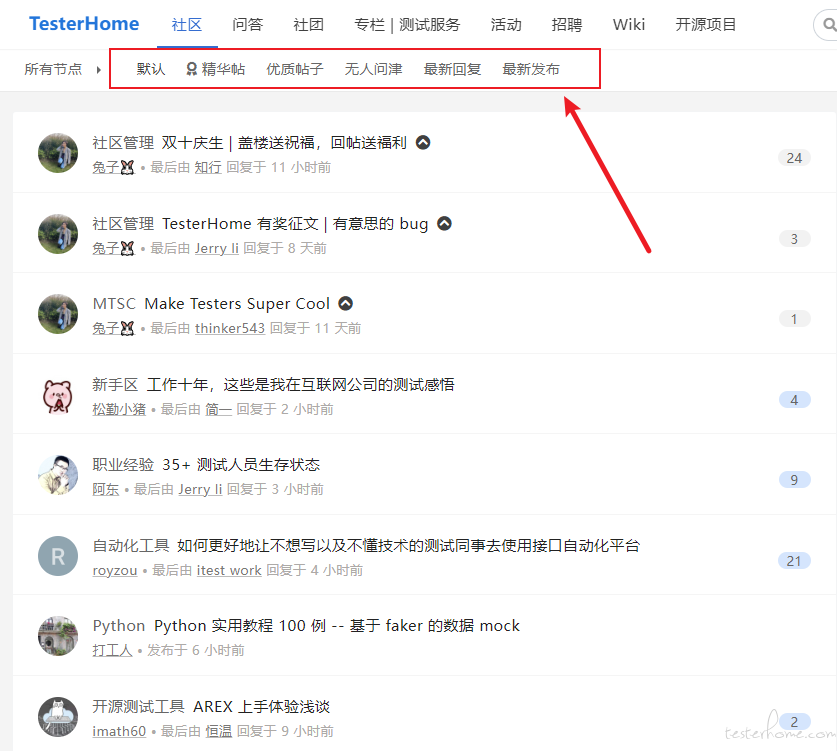
Task: Click 打工人's avatar image
Action: coord(58,636)
